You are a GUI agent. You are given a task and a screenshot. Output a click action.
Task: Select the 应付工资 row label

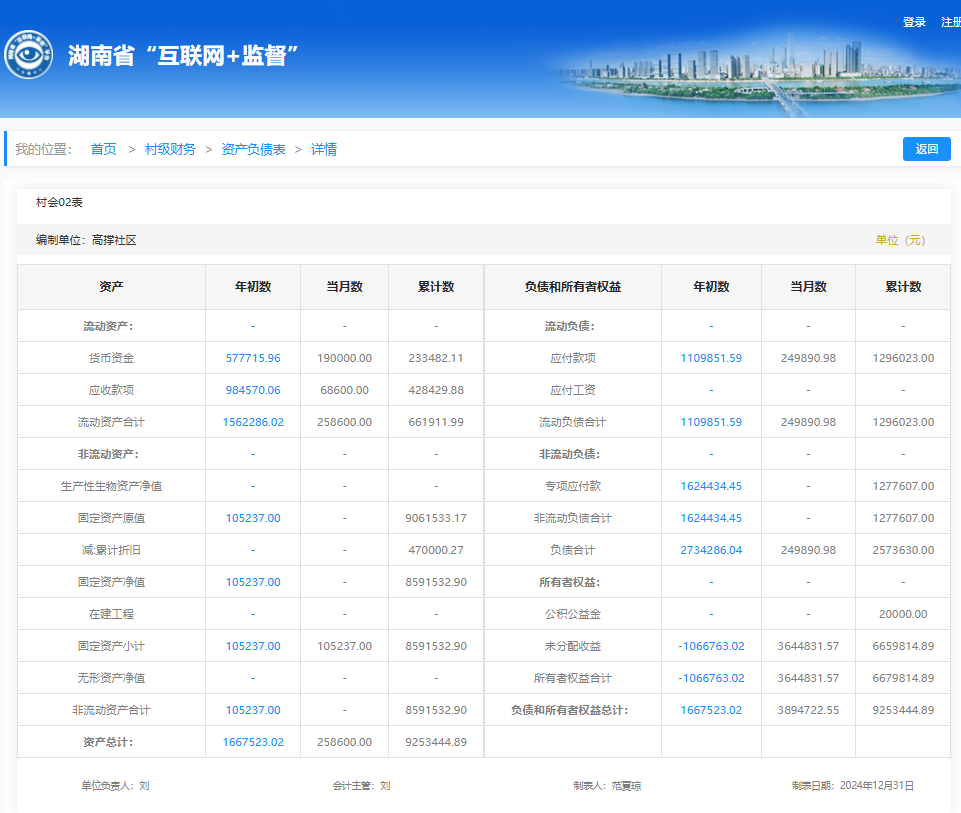coord(572,390)
